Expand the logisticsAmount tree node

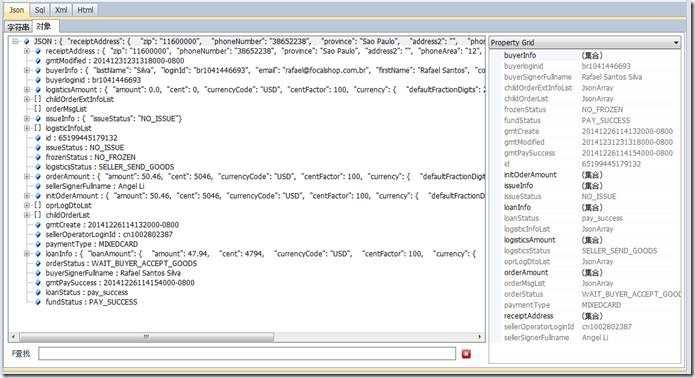27,90
